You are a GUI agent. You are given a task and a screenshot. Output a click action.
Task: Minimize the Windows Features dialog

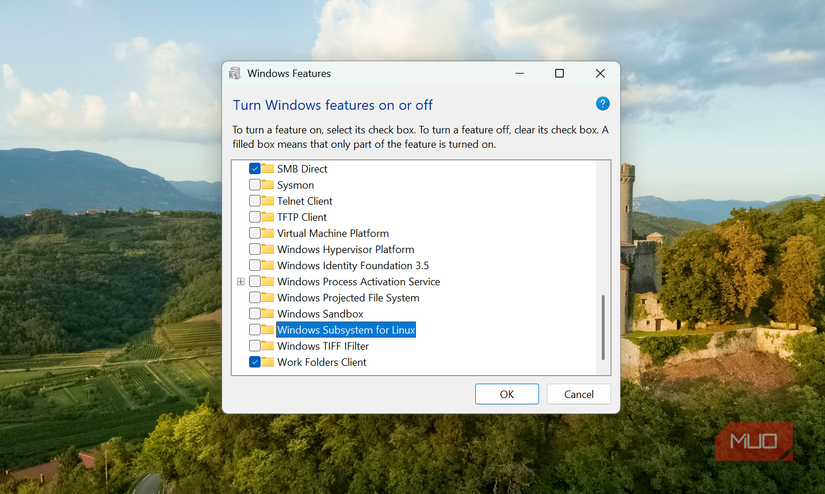[x=520, y=73]
